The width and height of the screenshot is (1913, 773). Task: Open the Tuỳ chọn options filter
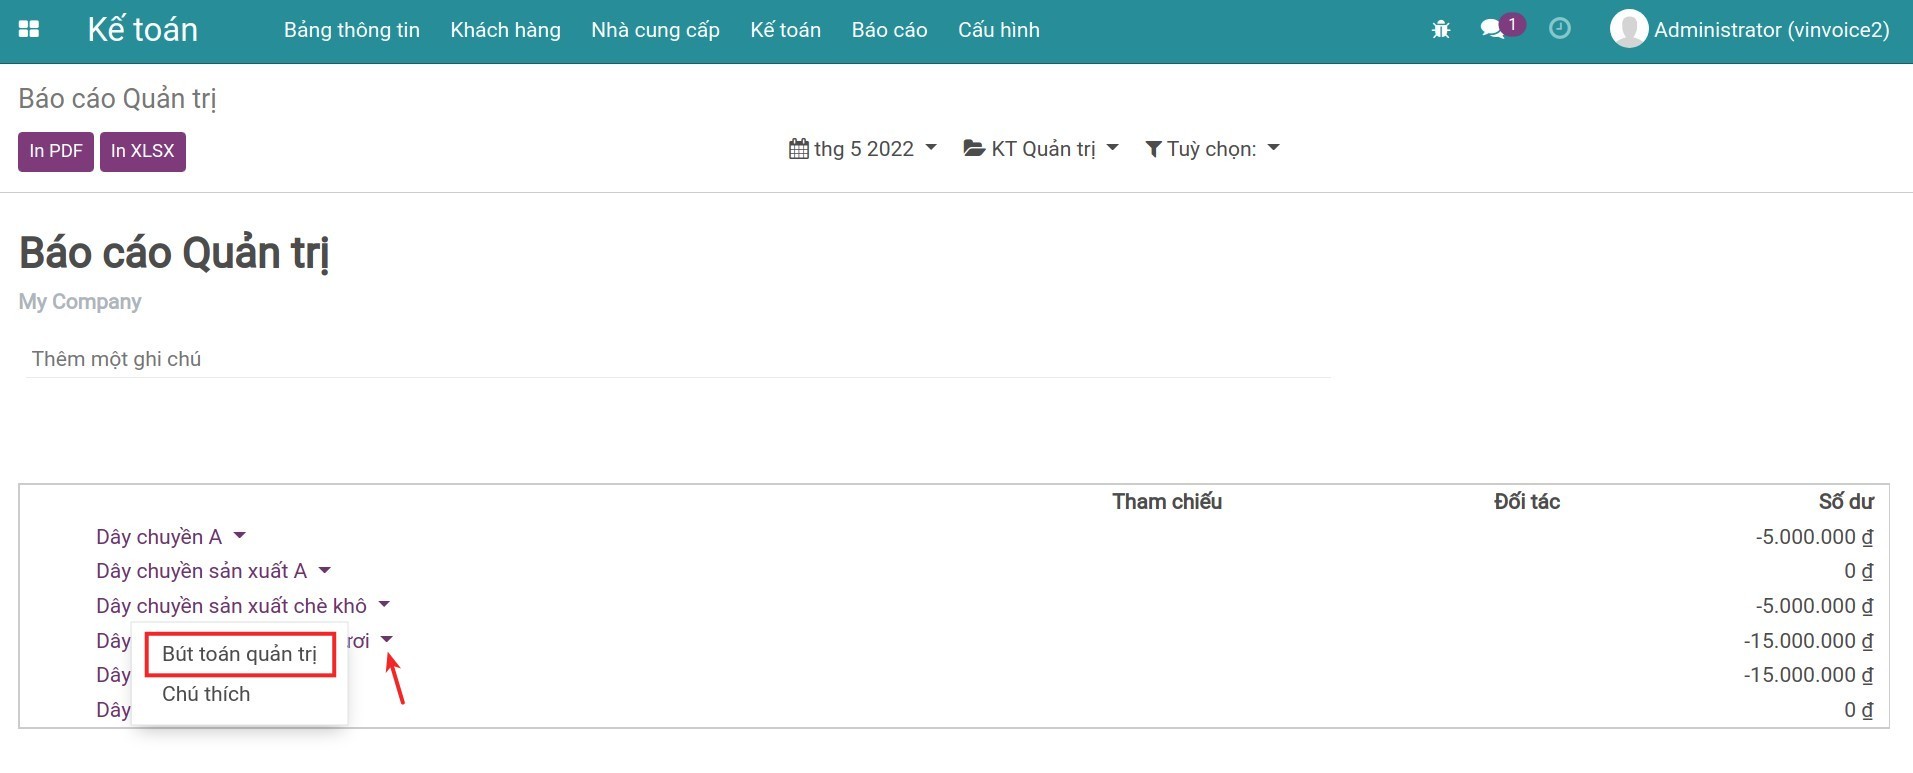click(1212, 149)
